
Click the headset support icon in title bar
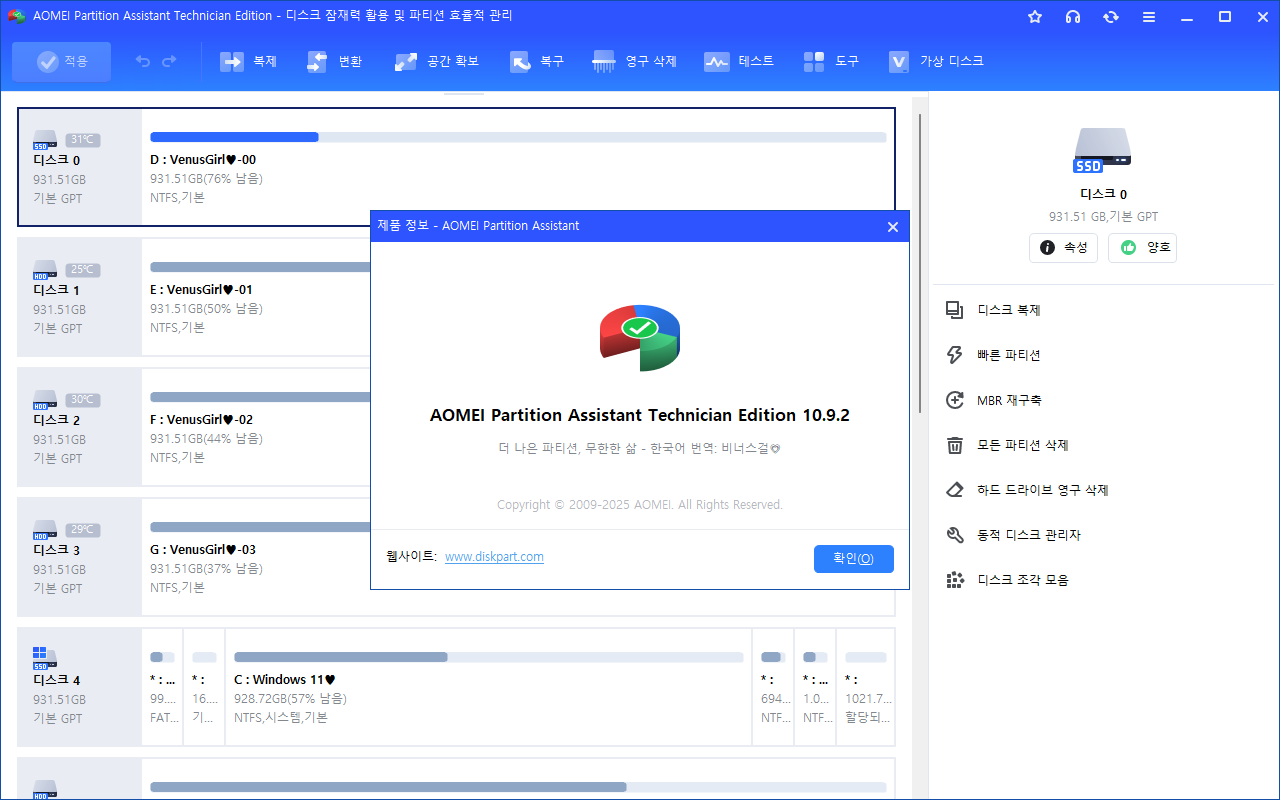pyautogui.click(x=1073, y=17)
